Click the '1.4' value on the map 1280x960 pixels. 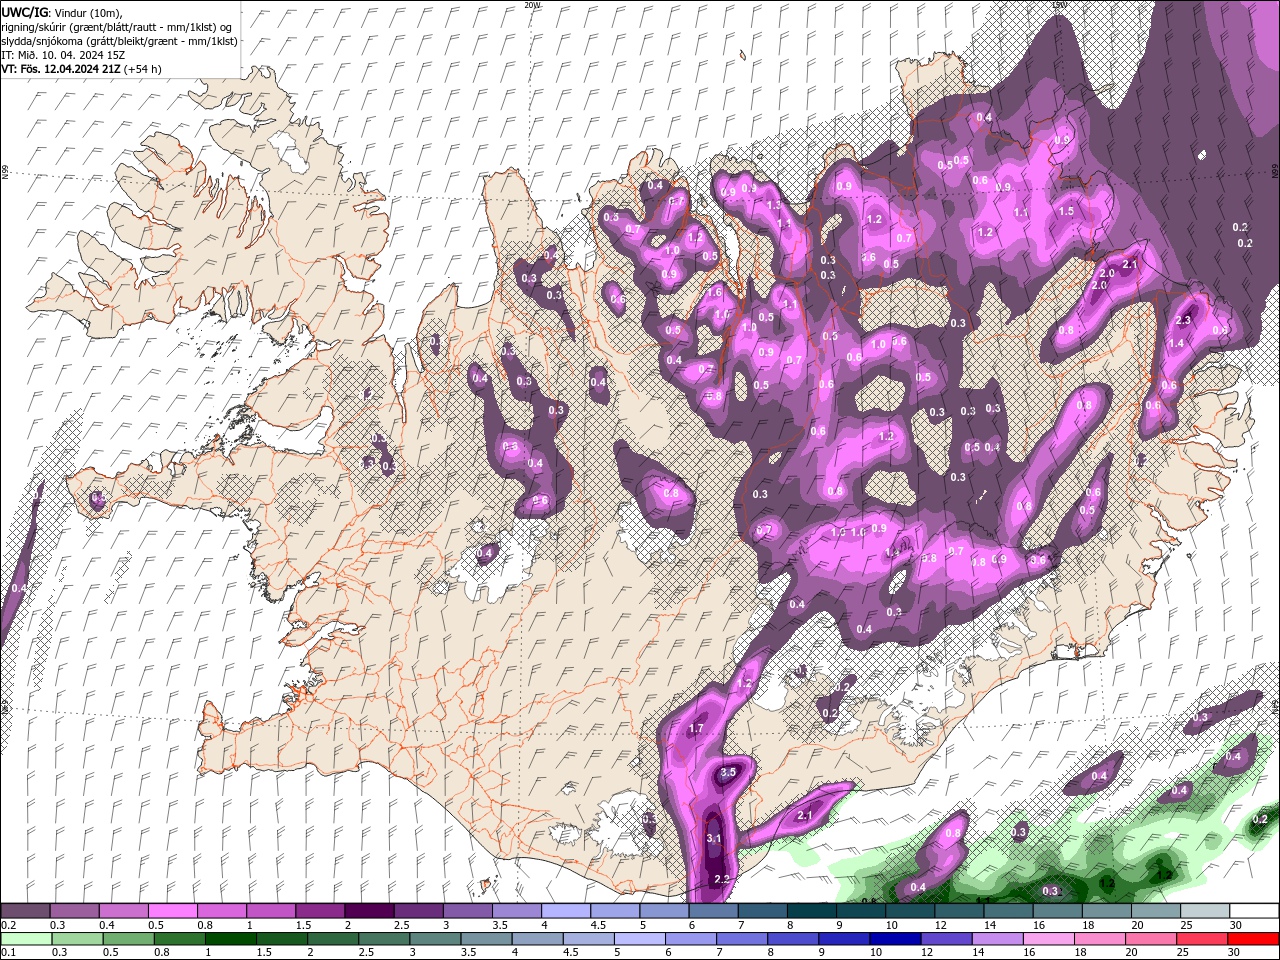tap(1176, 343)
